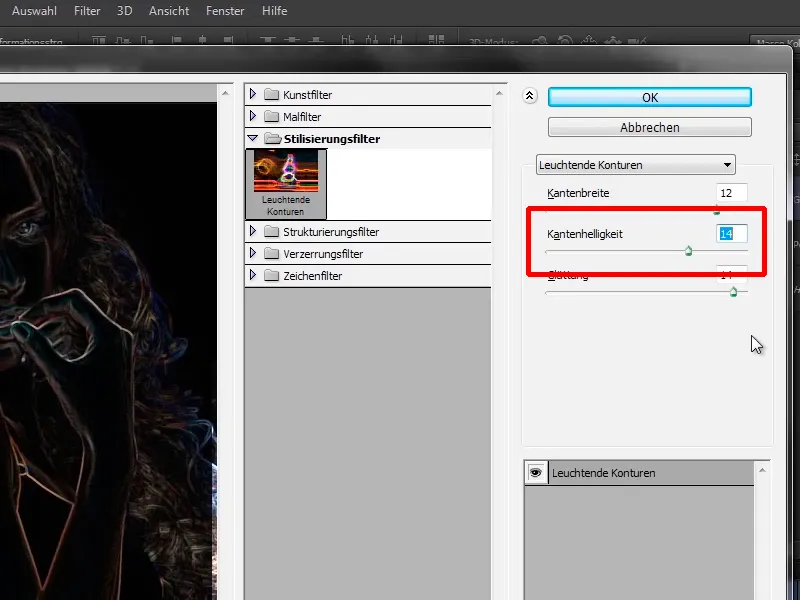The width and height of the screenshot is (800, 600).
Task: Open the Auswahl menu
Action: [34, 11]
